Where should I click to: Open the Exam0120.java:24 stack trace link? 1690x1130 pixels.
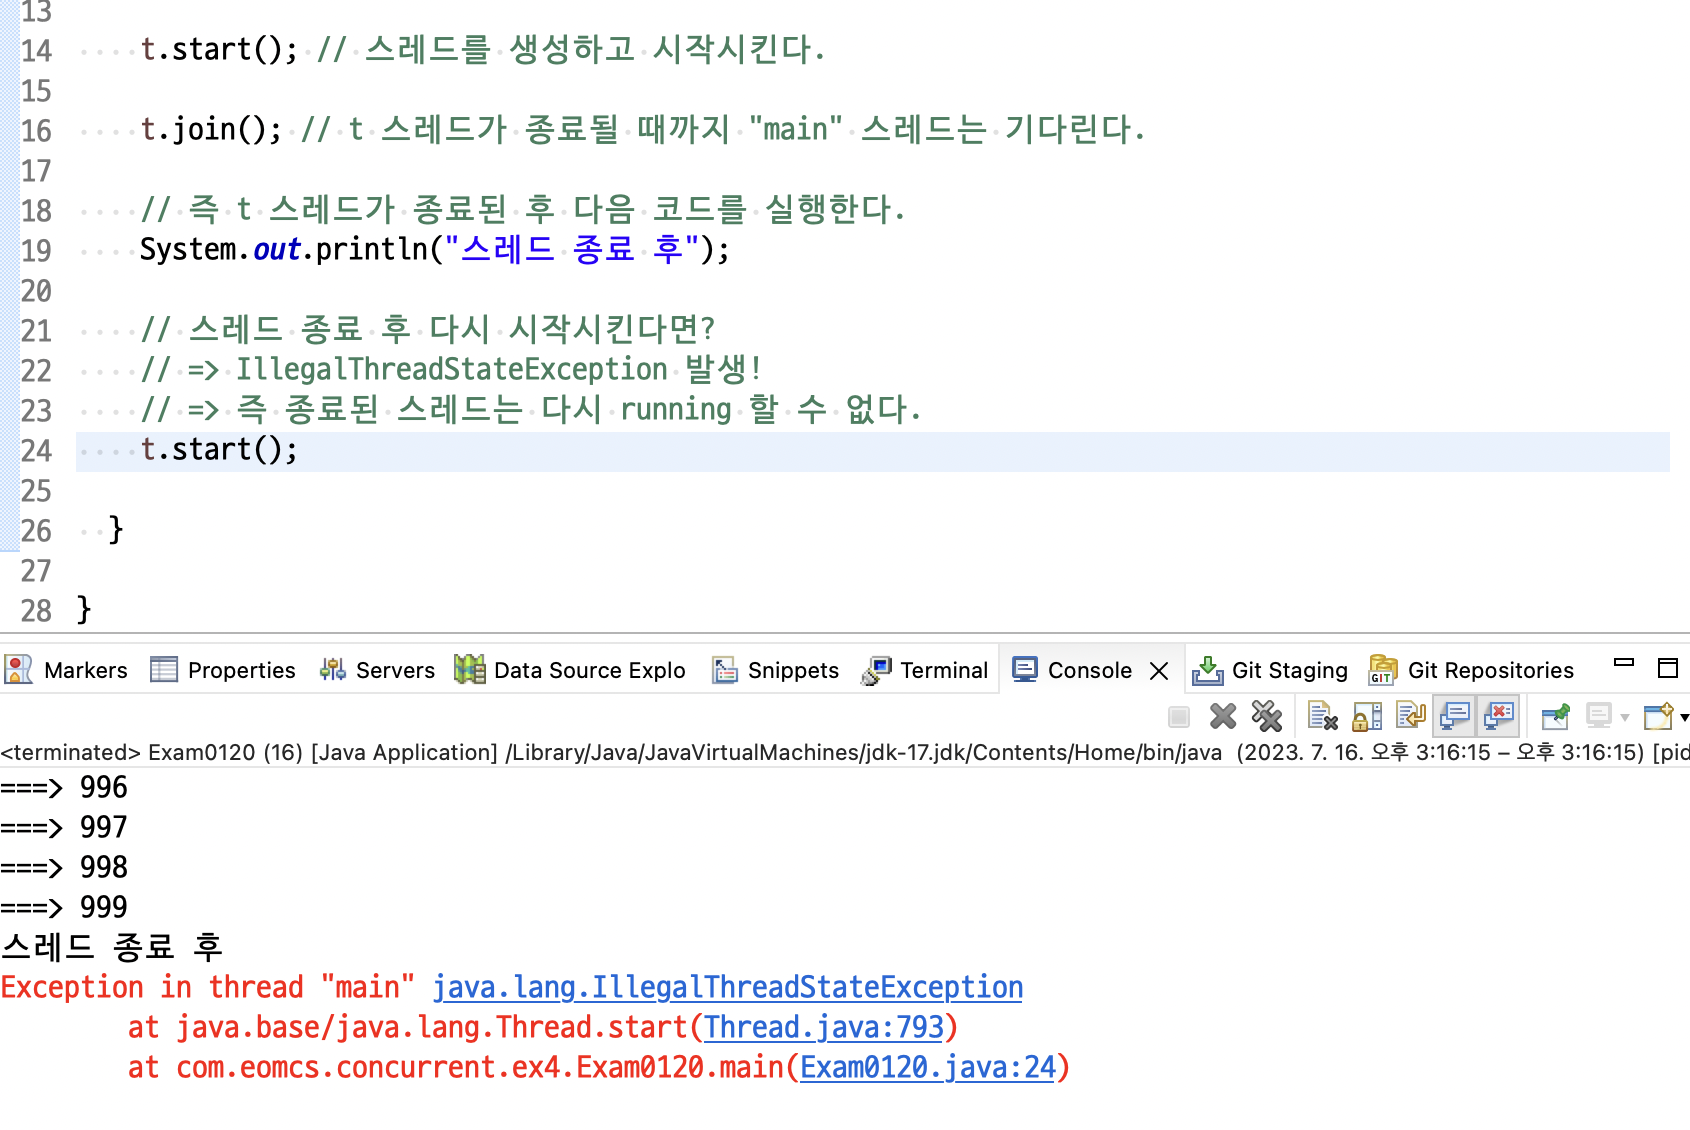(x=928, y=1068)
